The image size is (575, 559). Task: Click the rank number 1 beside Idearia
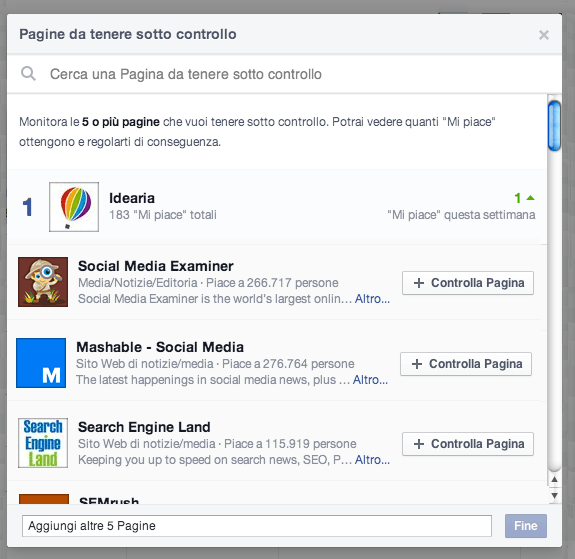[28, 207]
